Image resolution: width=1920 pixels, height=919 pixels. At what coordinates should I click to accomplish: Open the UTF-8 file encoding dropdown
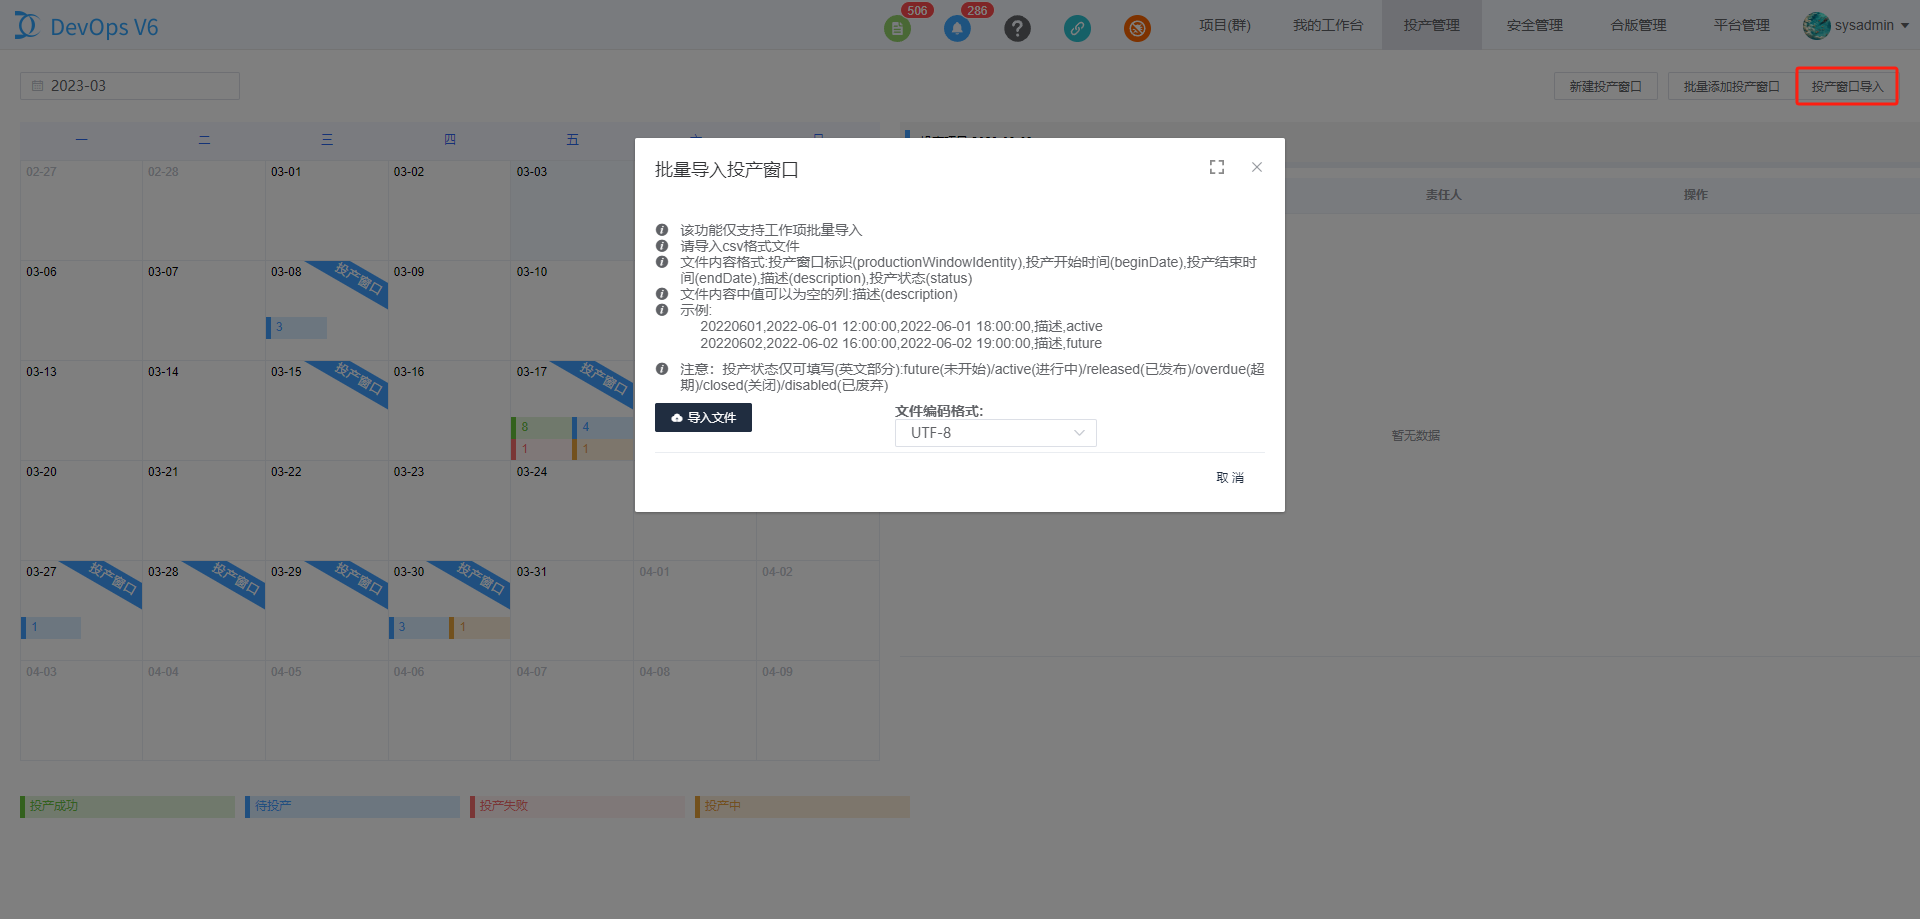[x=995, y=433]
